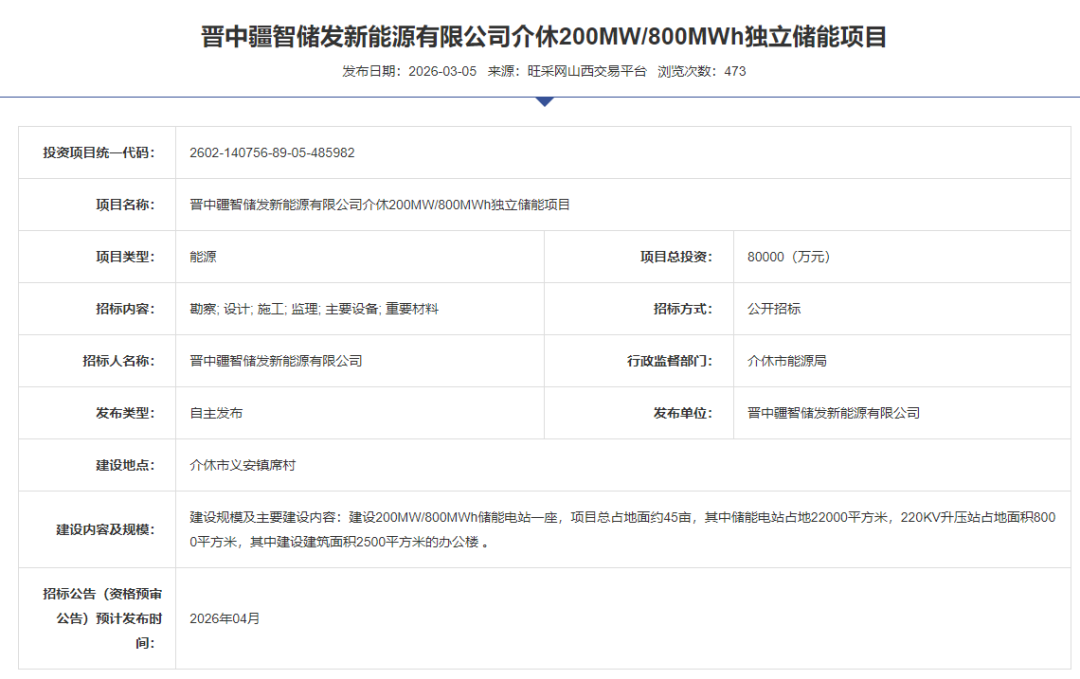The image size is (1080, 679).
Task: Click the 投资项目统一代码 label cell
Action: 98,153
